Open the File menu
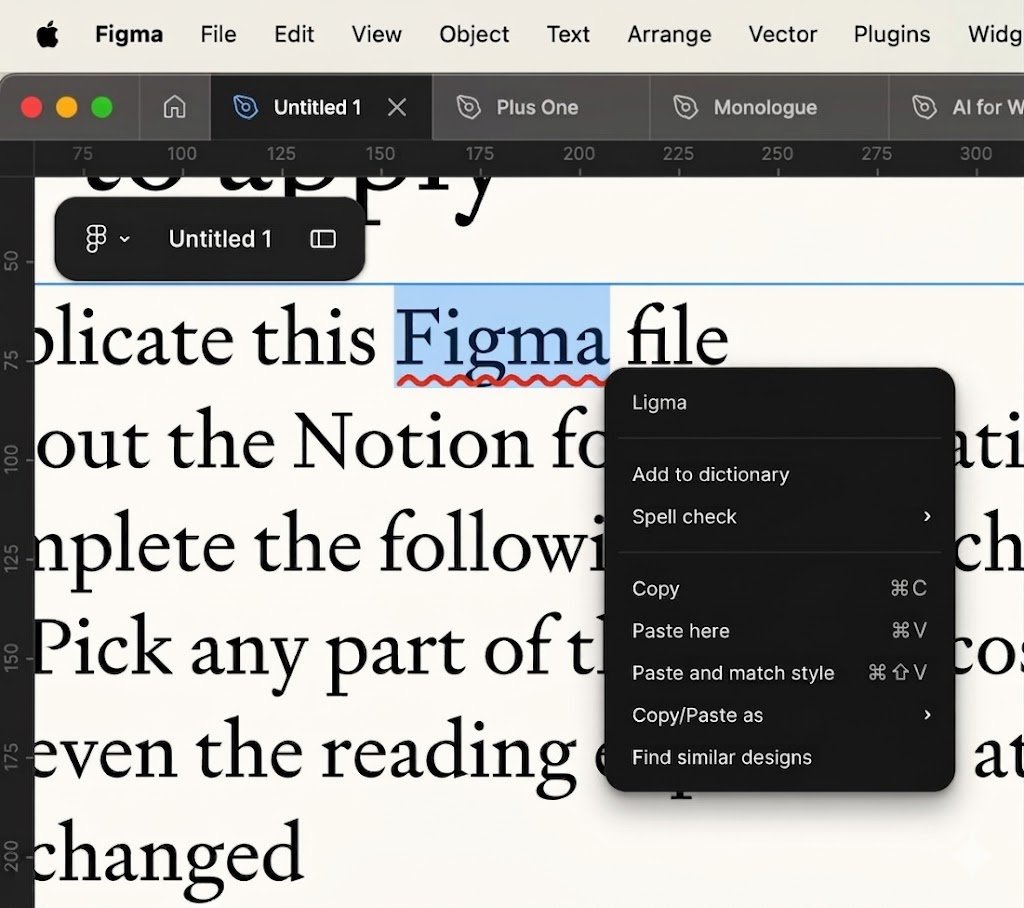This screenshot has width=1024, height=908. click(218, 34)
